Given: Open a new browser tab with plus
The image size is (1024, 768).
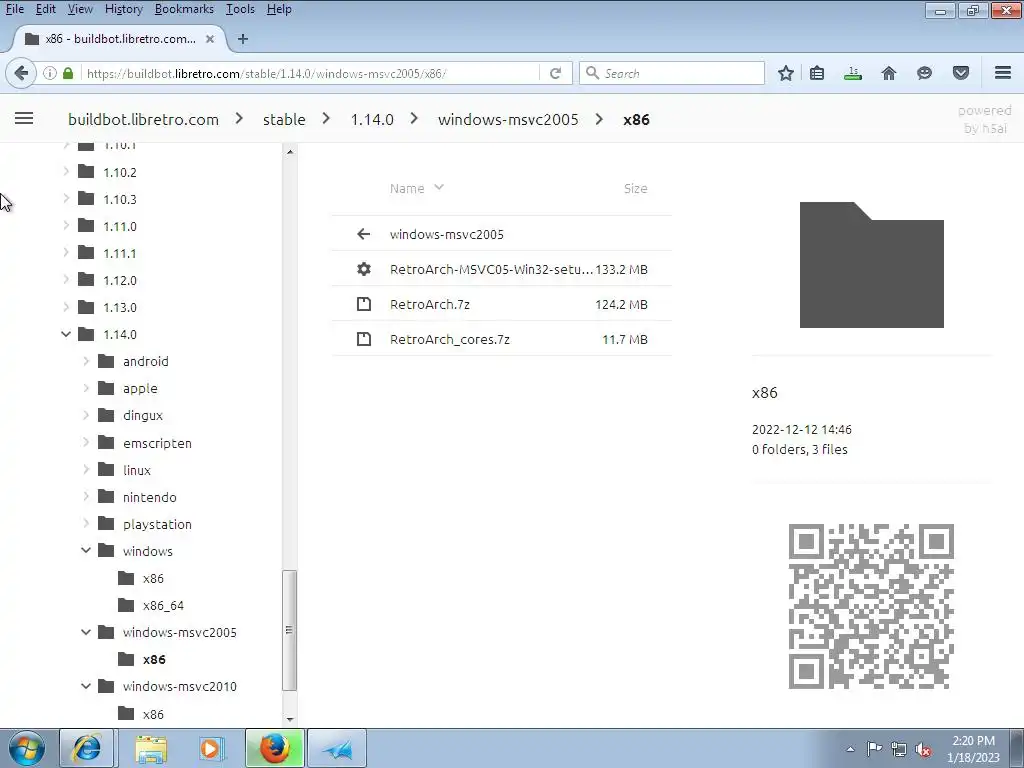Looking at the screenshot, I should click(243, 39).
